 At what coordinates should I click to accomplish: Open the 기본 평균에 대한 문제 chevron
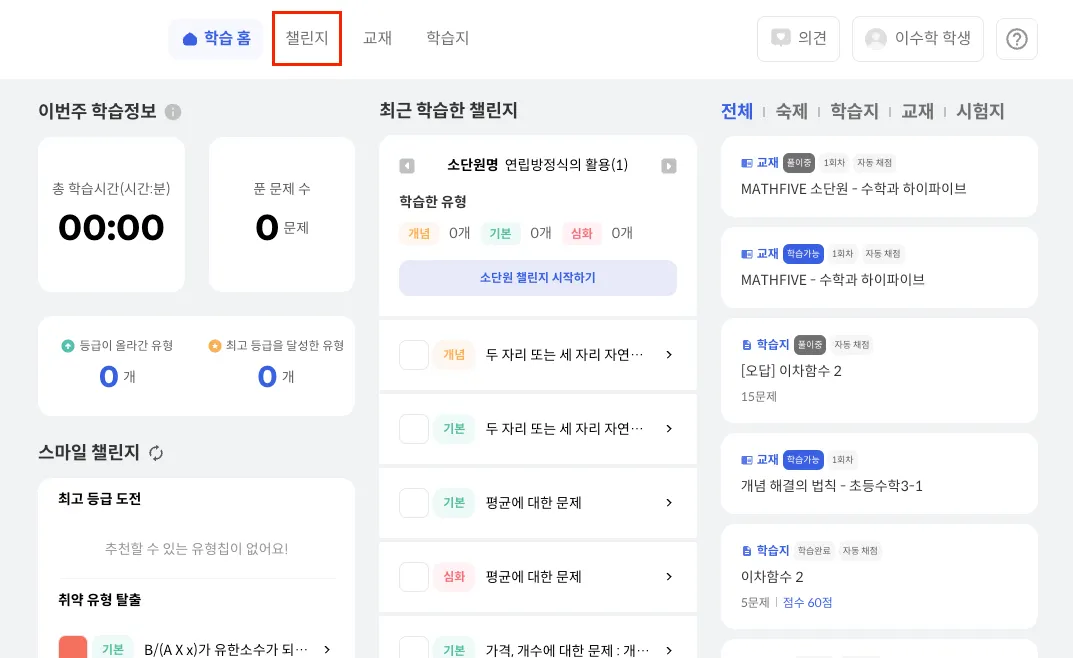point(668,503)
